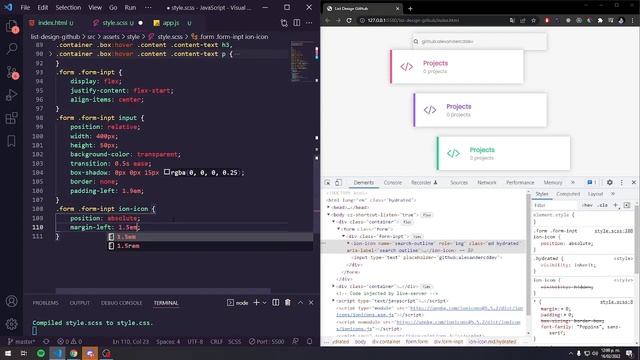The width and height of the screenshot is (640, 360).
Task: Switch to the index.html editor tab
Action: (x=52, y=23)
